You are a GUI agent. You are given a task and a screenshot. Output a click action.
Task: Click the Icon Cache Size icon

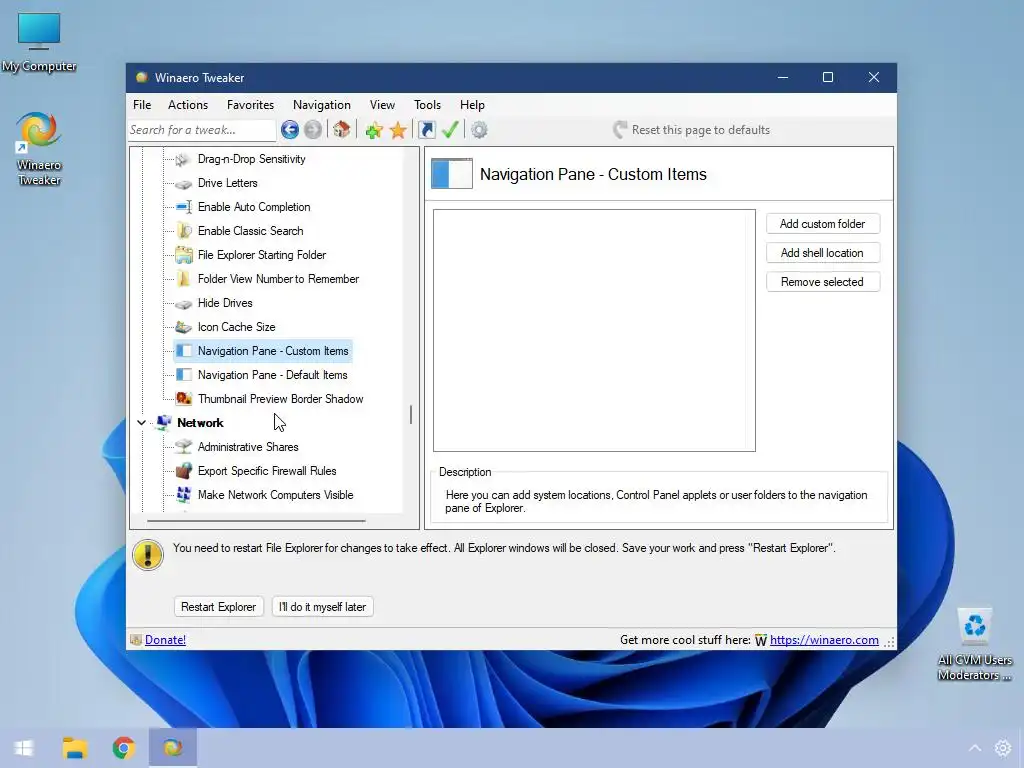pos(184,327)
